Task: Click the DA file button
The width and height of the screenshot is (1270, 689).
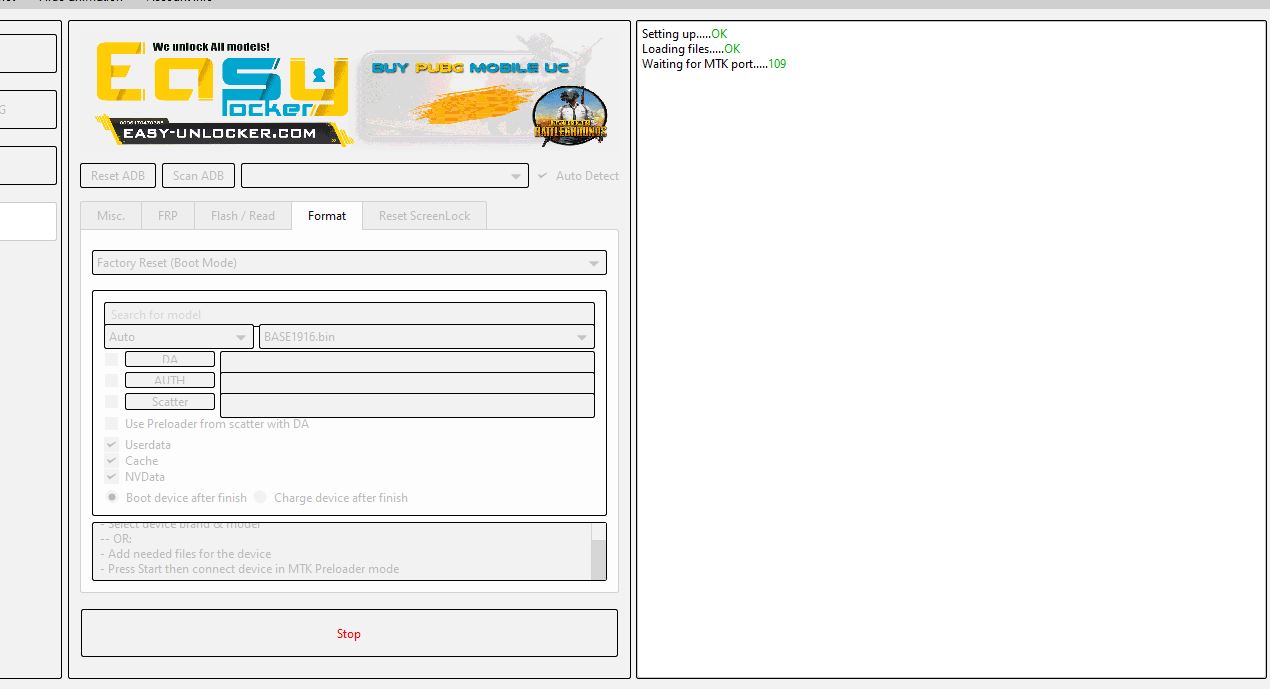Action: [x=170, y=359]
